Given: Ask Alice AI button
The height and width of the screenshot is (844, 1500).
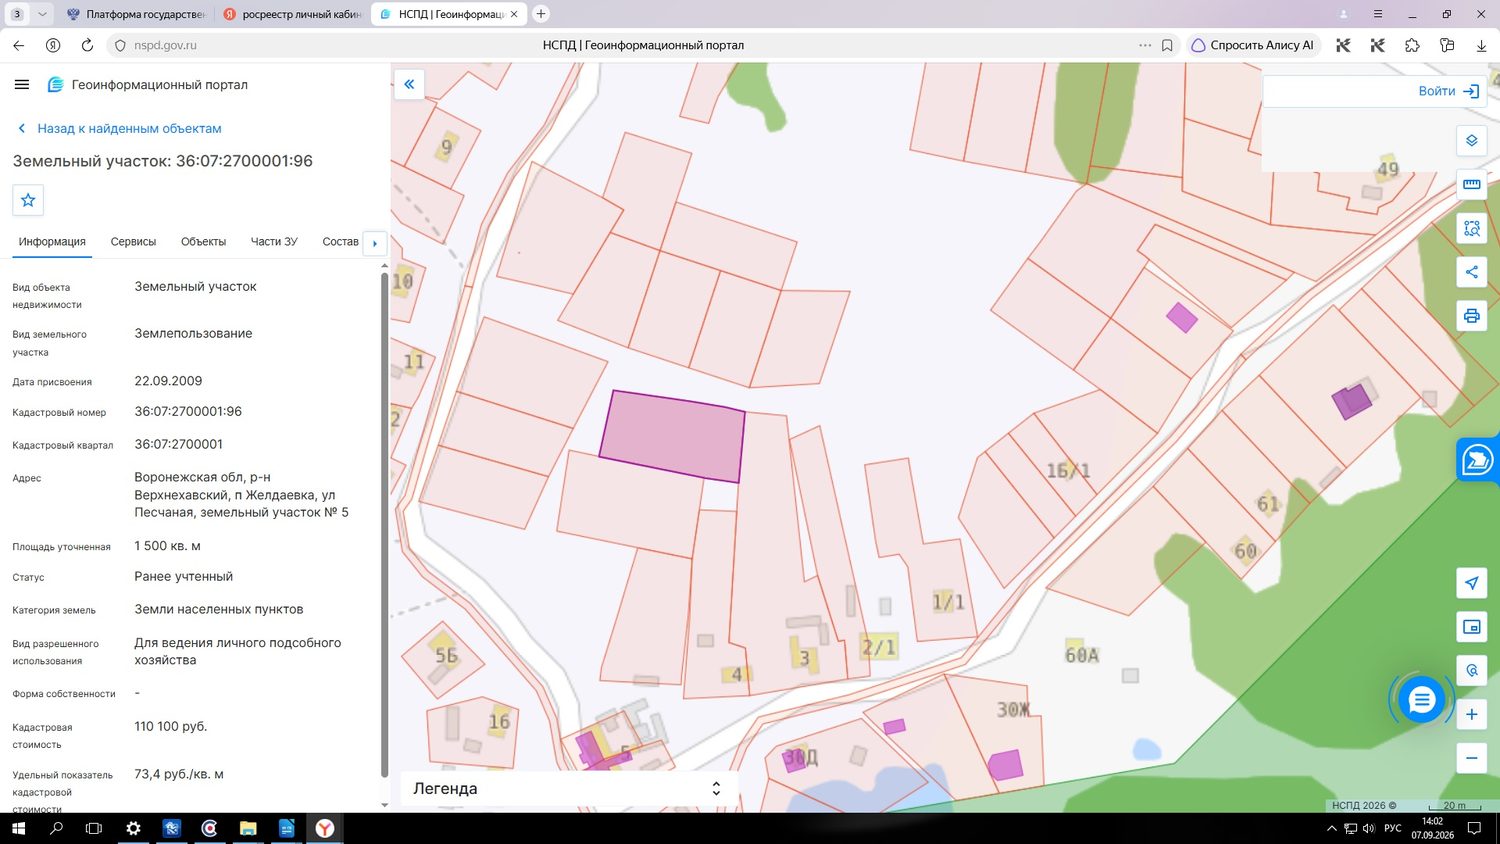Looking at the screenshot, I should coord(1253,45).
